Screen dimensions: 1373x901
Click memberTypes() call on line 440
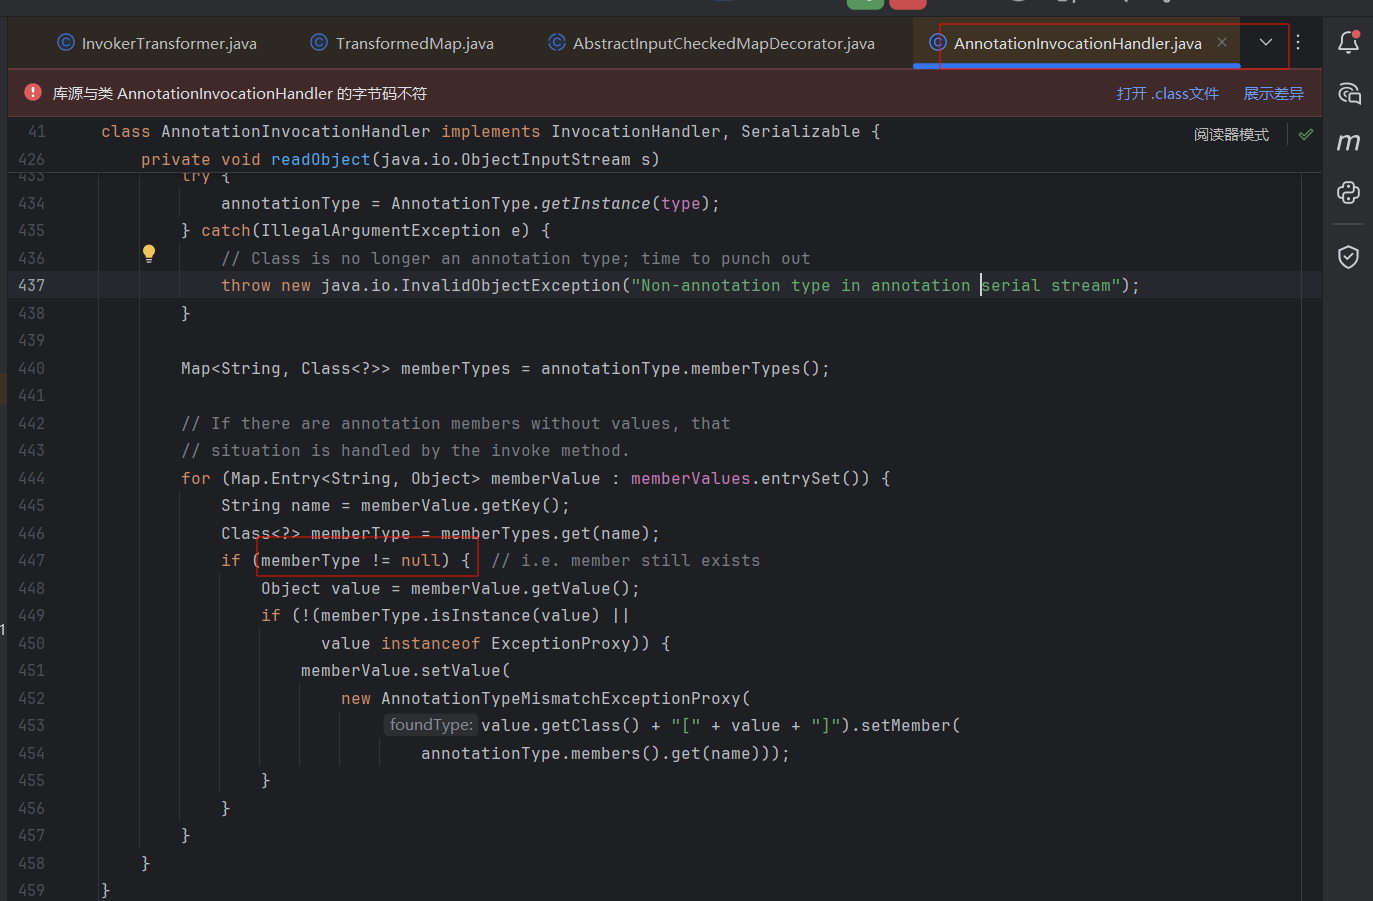755,368
